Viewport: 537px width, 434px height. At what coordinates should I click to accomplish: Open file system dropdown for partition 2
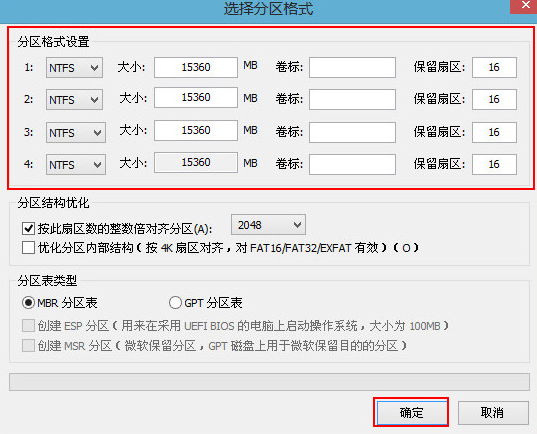(x=74, y=99)
